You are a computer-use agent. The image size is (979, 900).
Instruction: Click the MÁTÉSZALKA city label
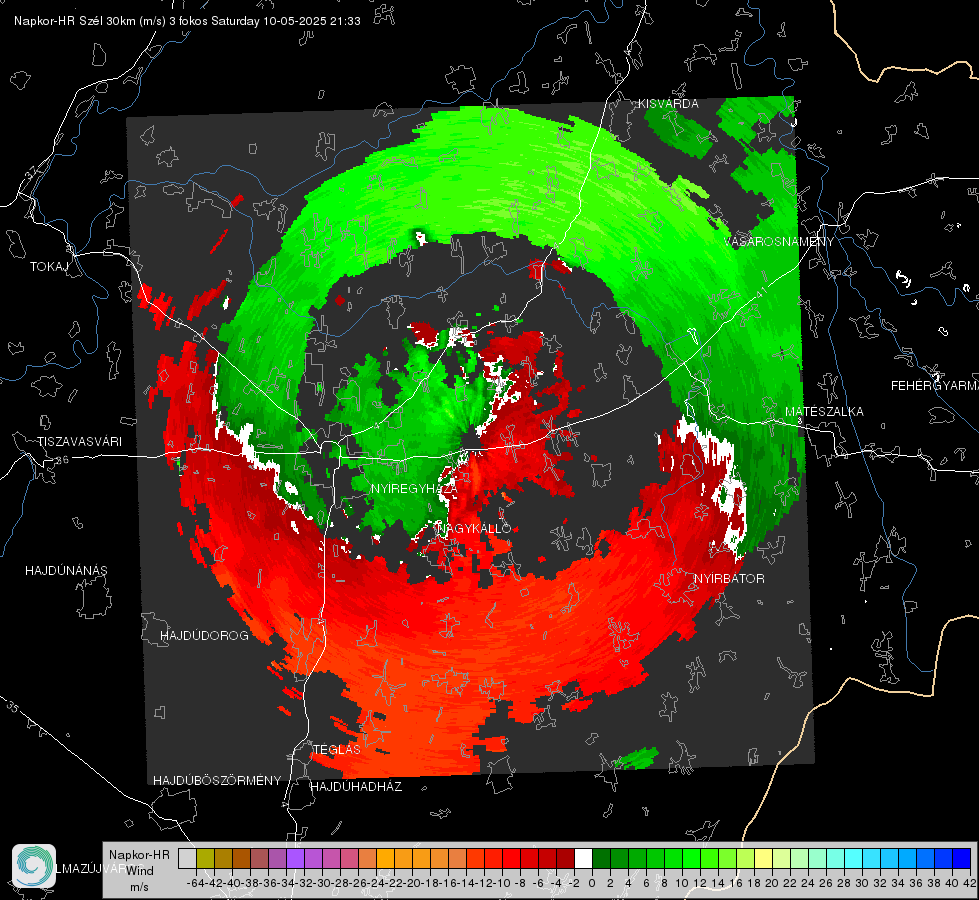click(x=824, y=412)
